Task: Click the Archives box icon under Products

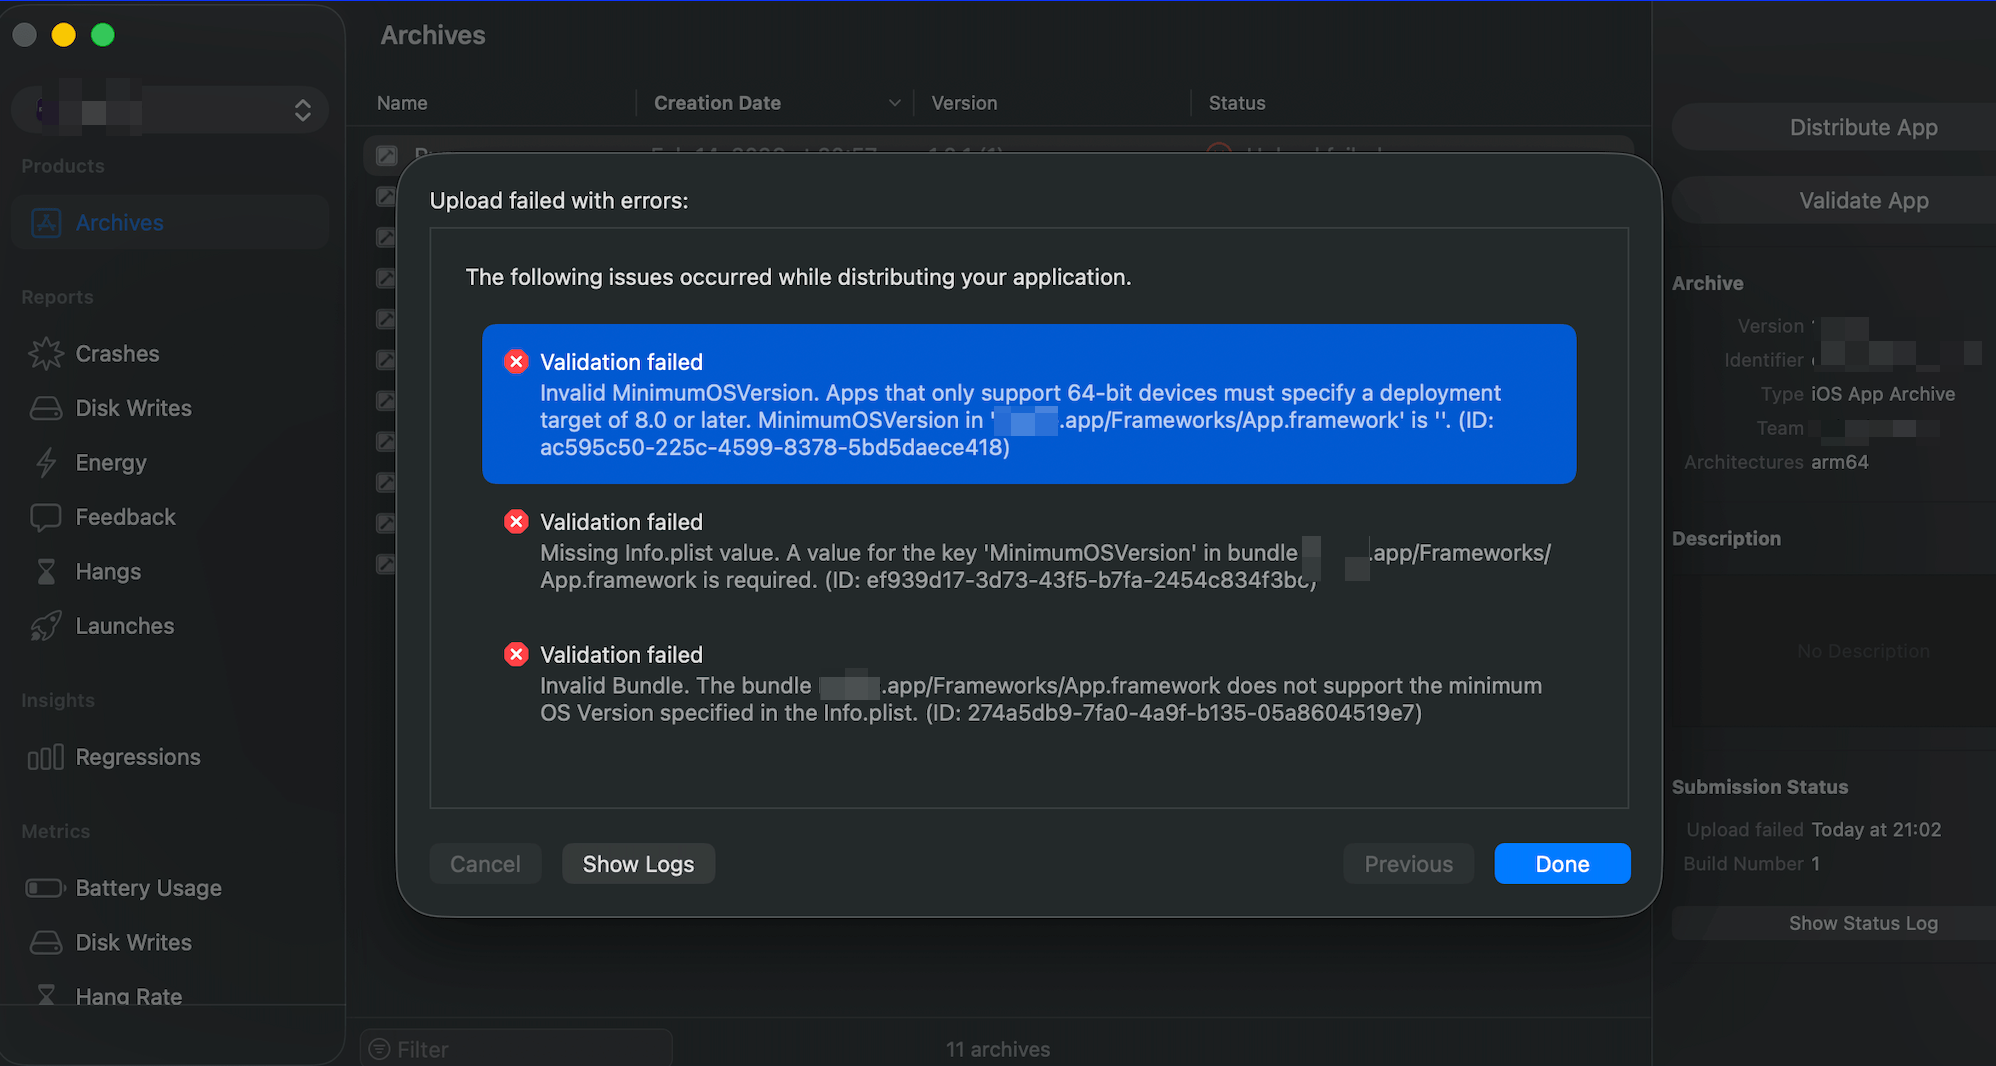Action: coord(46,222)
